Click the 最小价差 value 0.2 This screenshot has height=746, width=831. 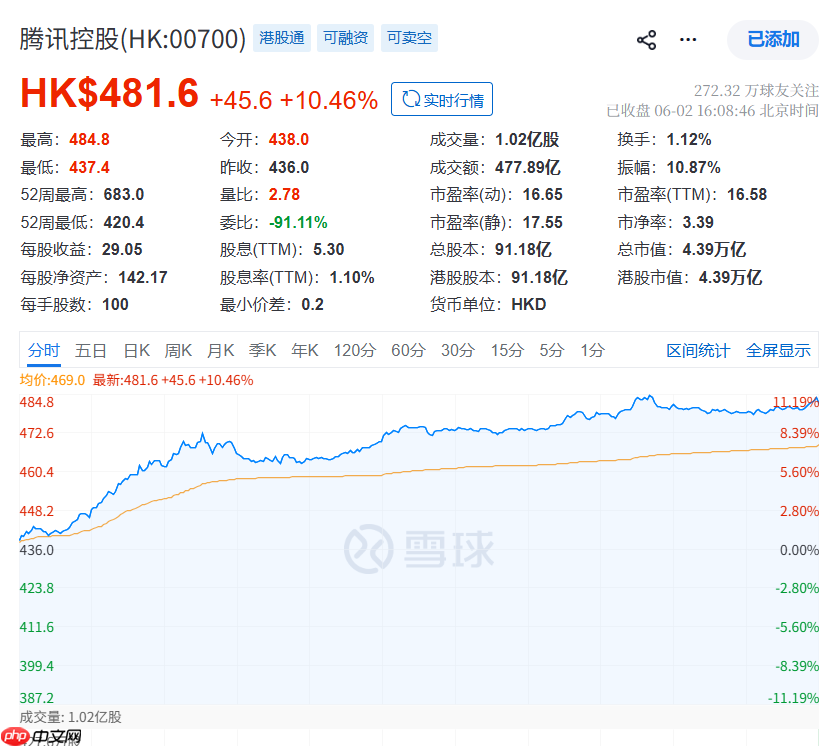tap(312, 305)
